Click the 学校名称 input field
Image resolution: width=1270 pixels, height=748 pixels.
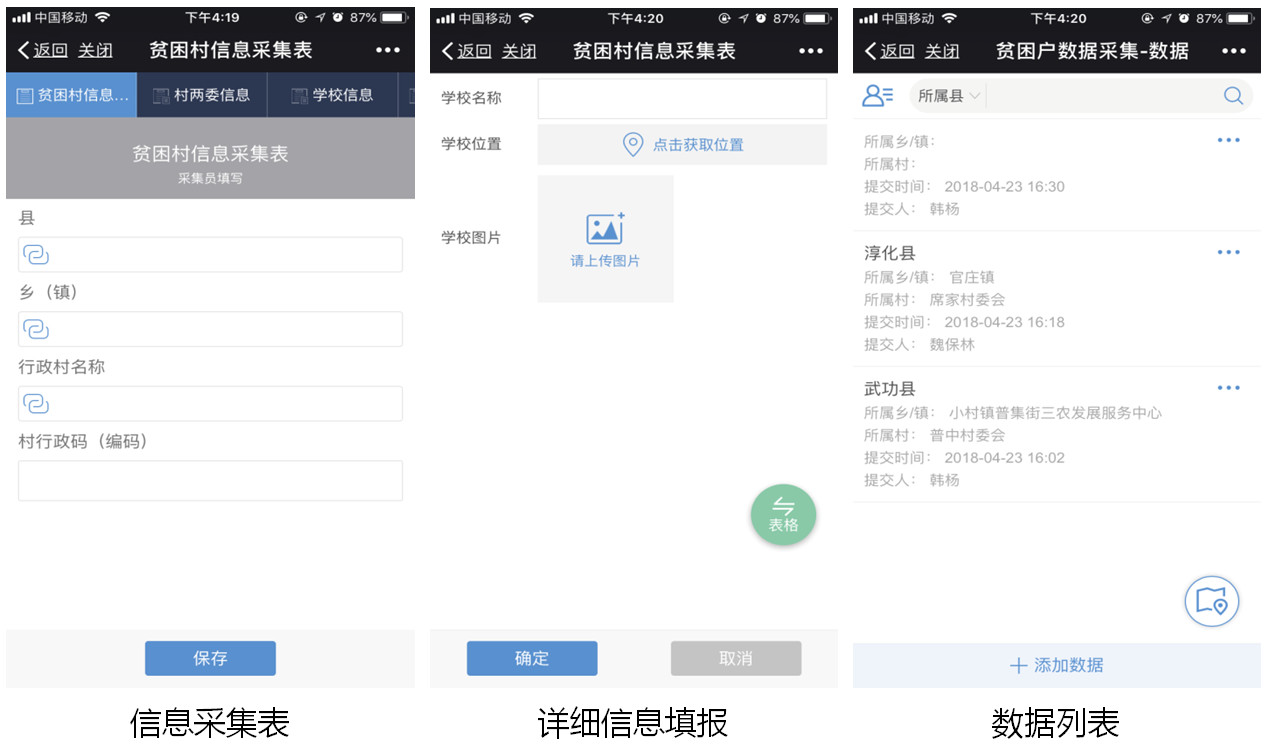pyautogui.click(x=682, y=99)
